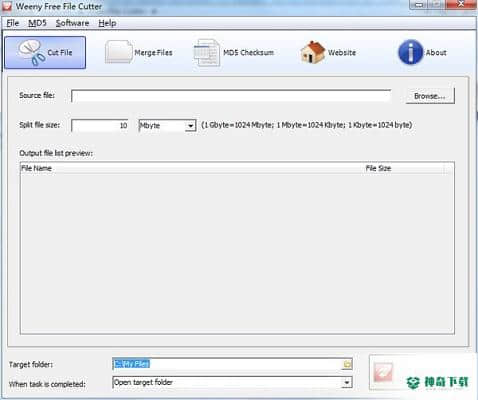Expand the Open target folder dropdown

347,382
